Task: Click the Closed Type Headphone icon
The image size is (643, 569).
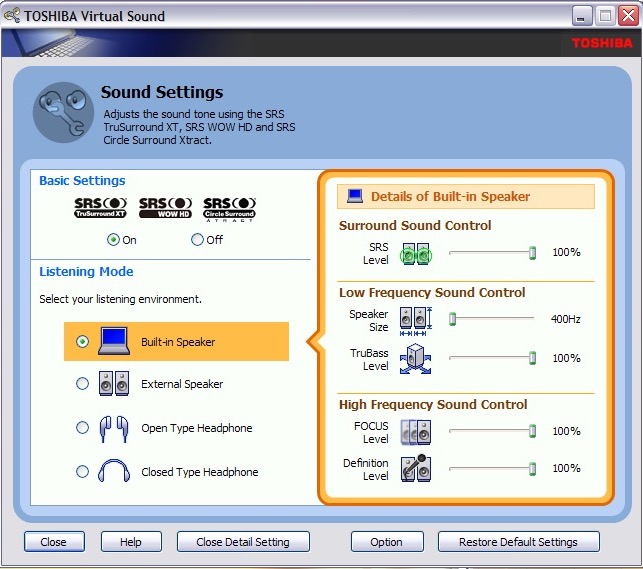Action: click(x=114, y=472)
